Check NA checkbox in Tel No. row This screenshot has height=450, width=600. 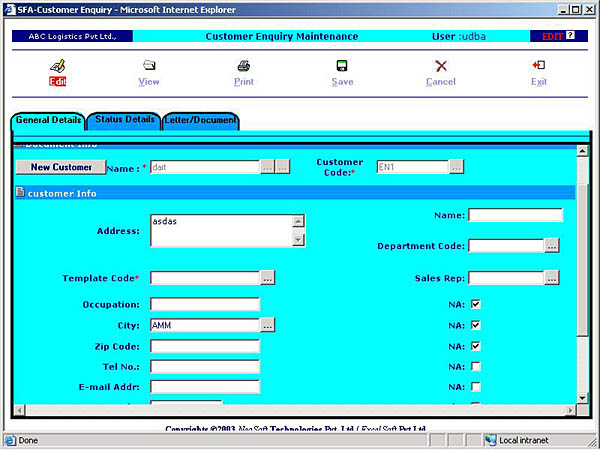click(x=476, y=367)
